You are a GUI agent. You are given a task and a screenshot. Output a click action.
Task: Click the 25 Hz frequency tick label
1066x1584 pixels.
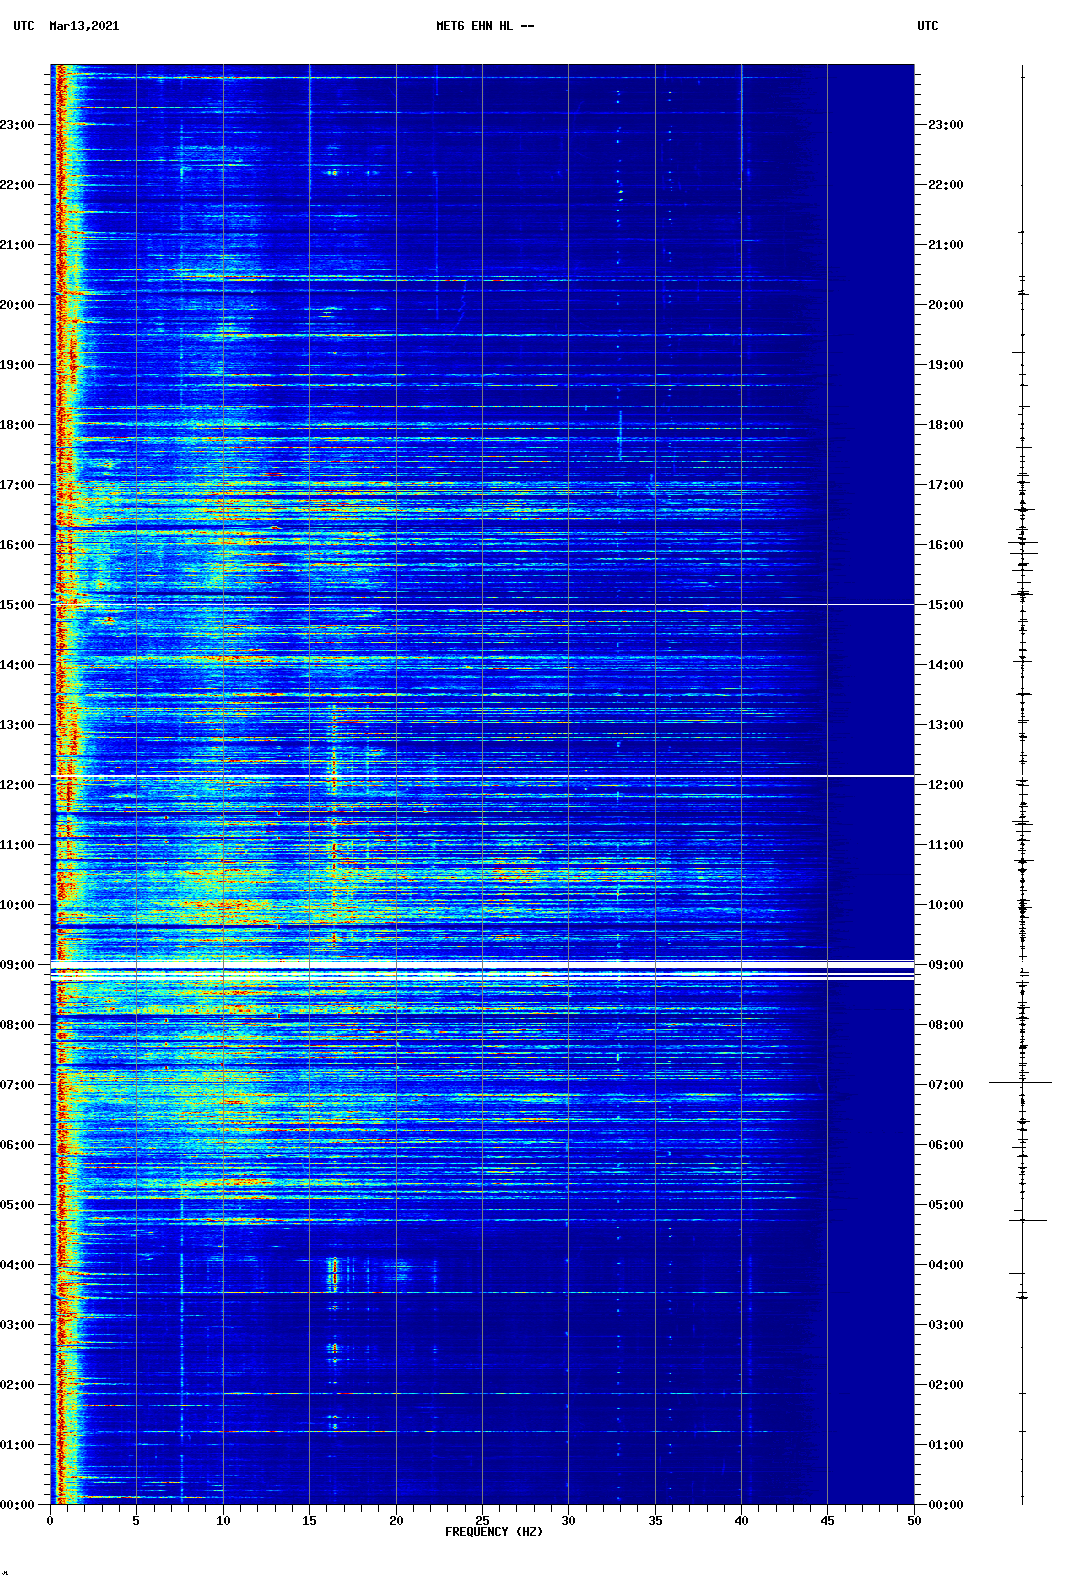pos(482,1520)
